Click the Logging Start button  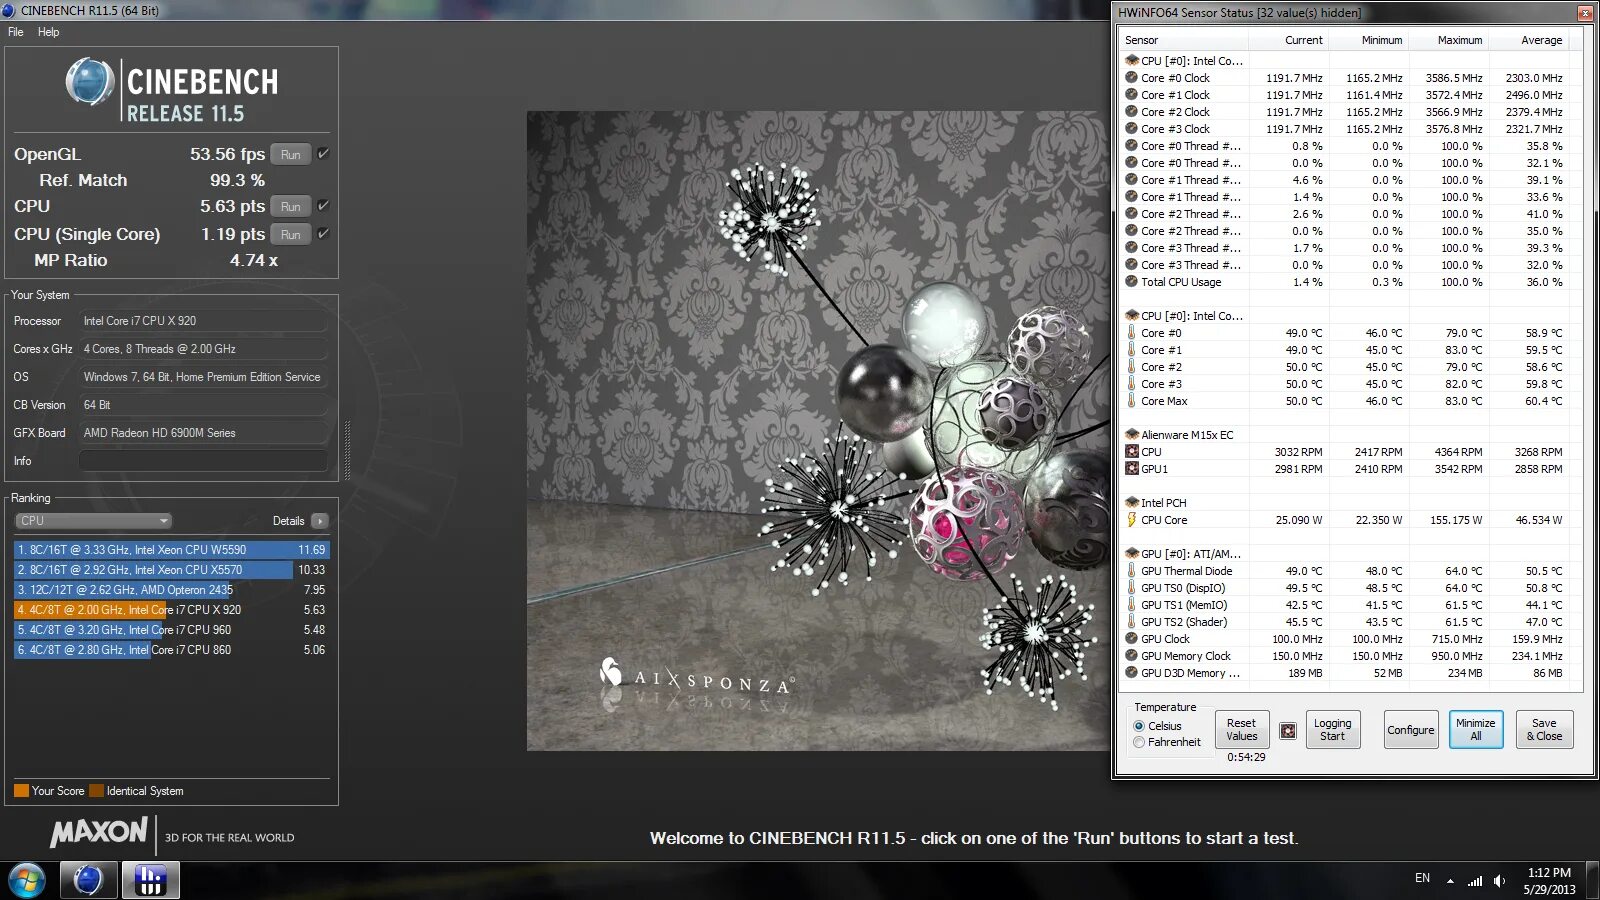click(x=1332, y=730)
